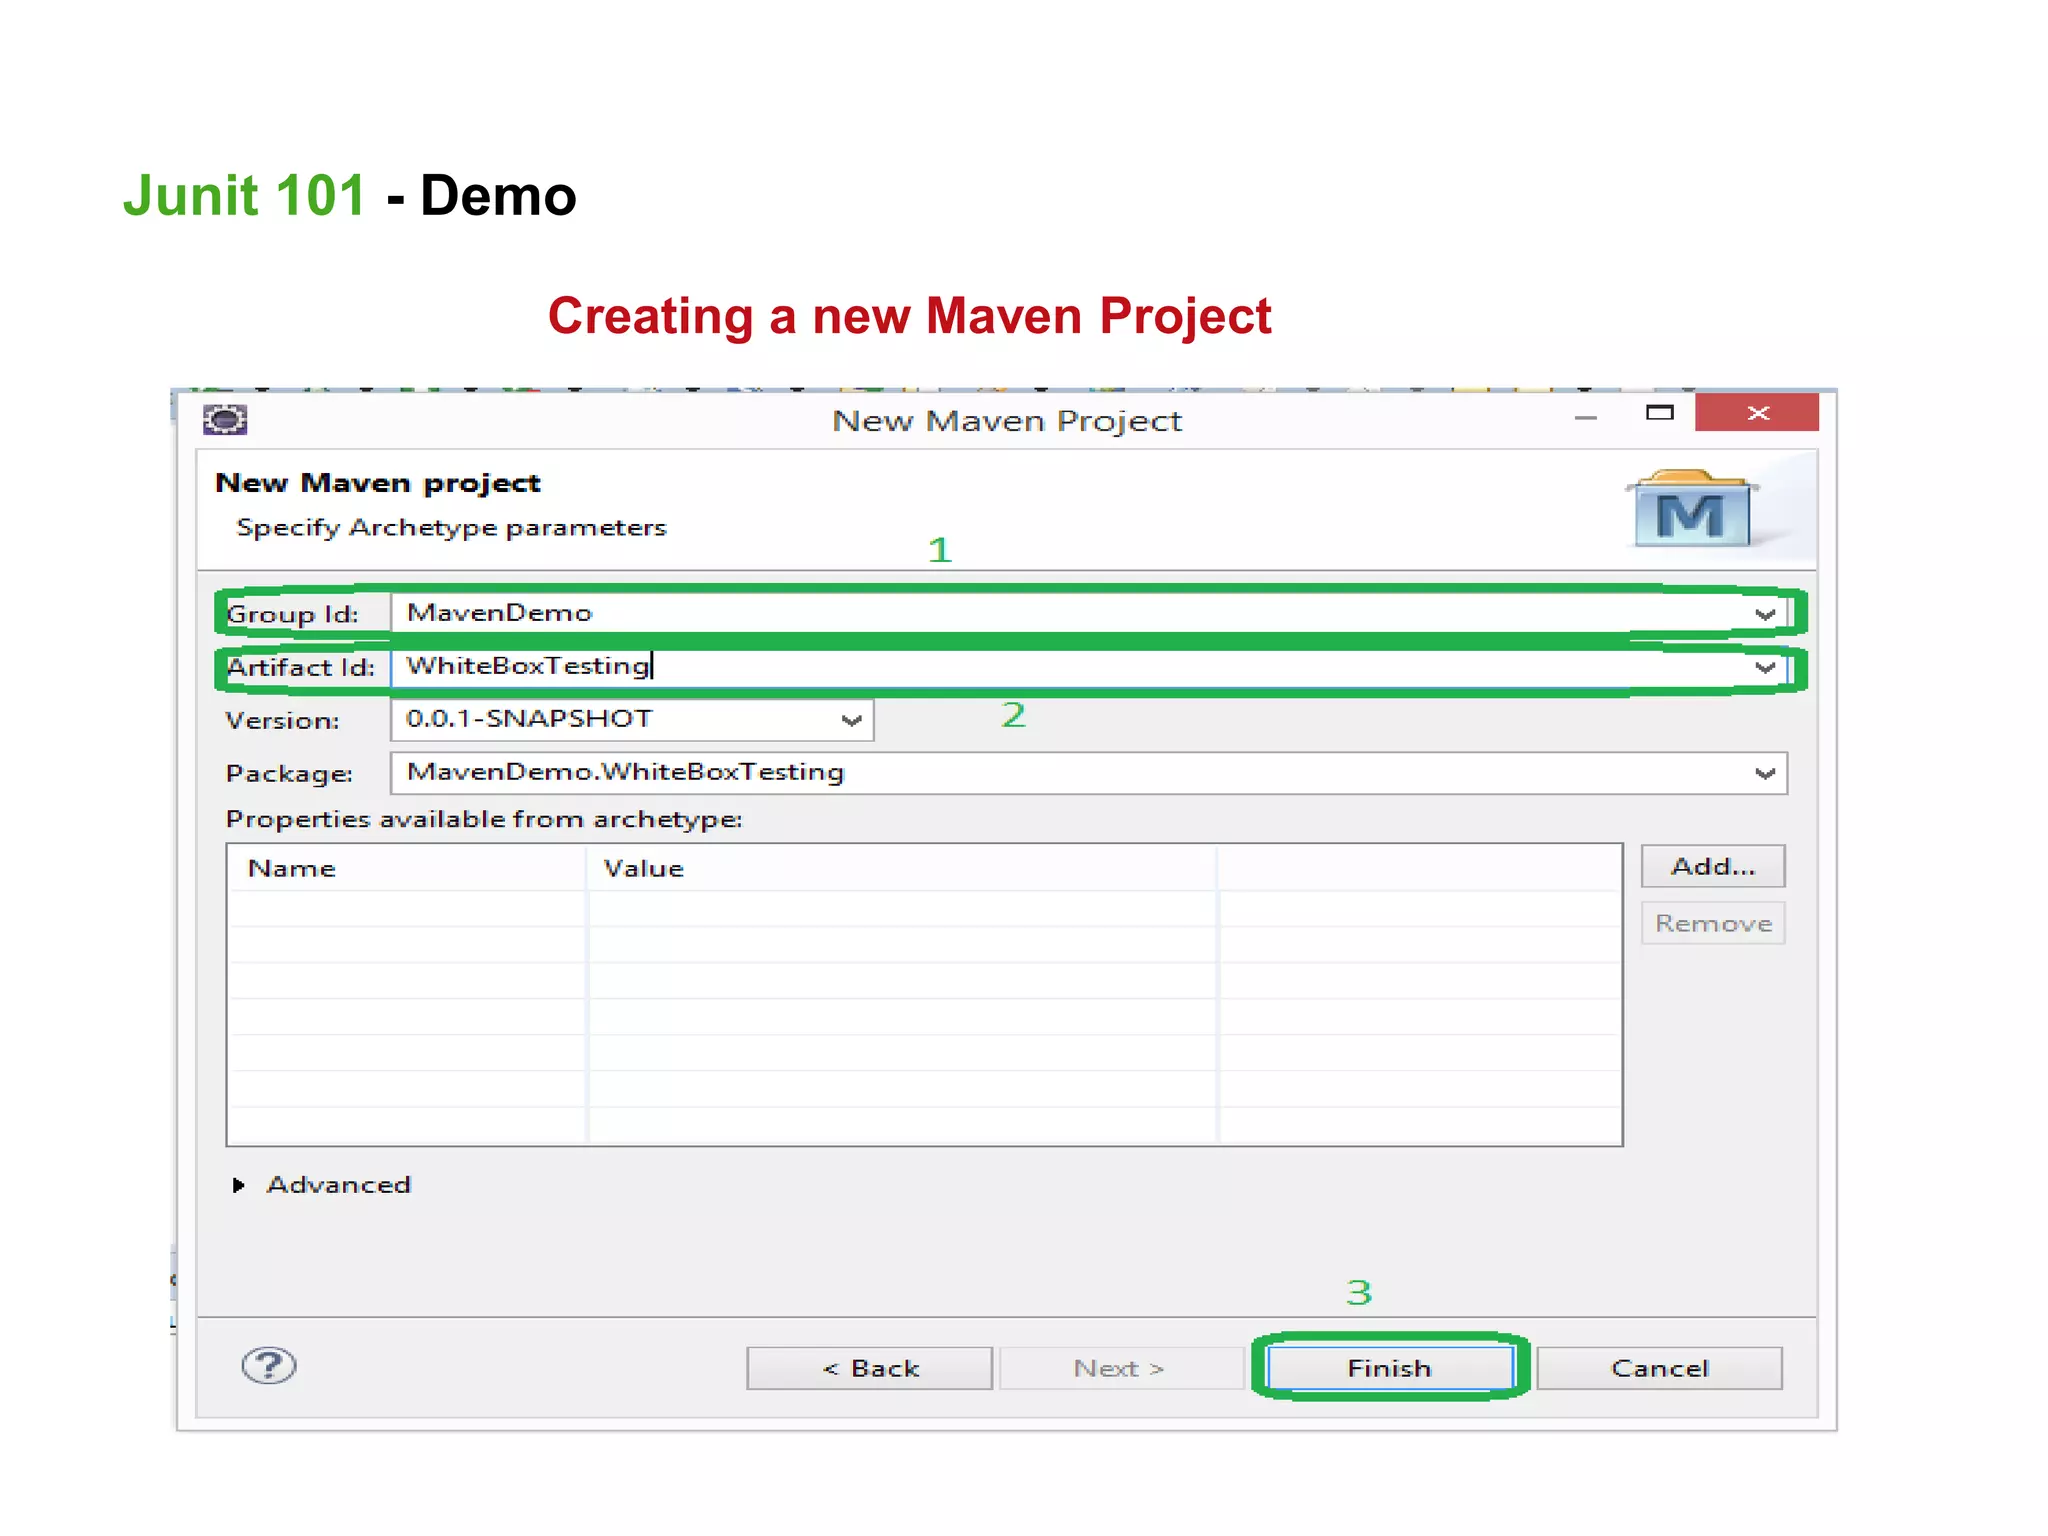Image resolution: width=2048 pixels, height=1536 pixels.
Task: Click the Package field with MavenDemo.WhiteBoxTesting
Action: [x=1088, y=773]
